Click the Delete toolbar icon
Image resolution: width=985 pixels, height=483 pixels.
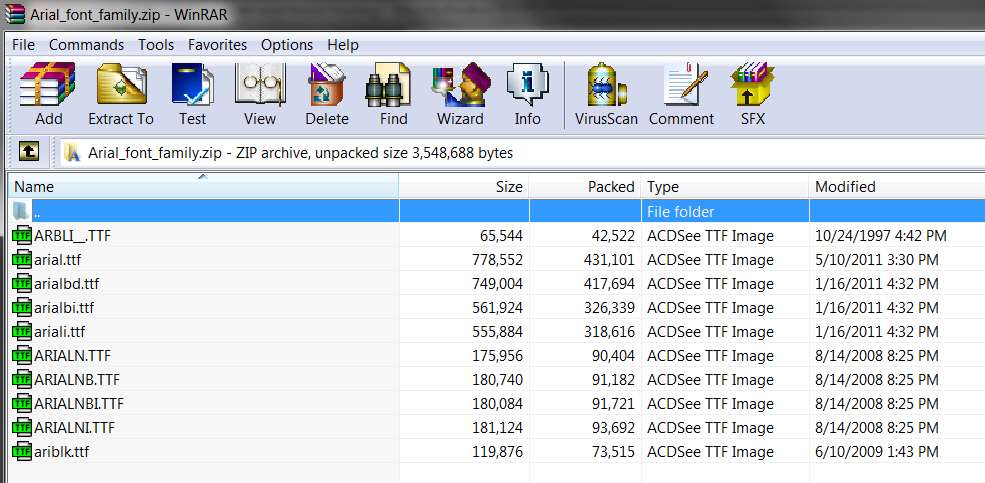coord(327,94)
